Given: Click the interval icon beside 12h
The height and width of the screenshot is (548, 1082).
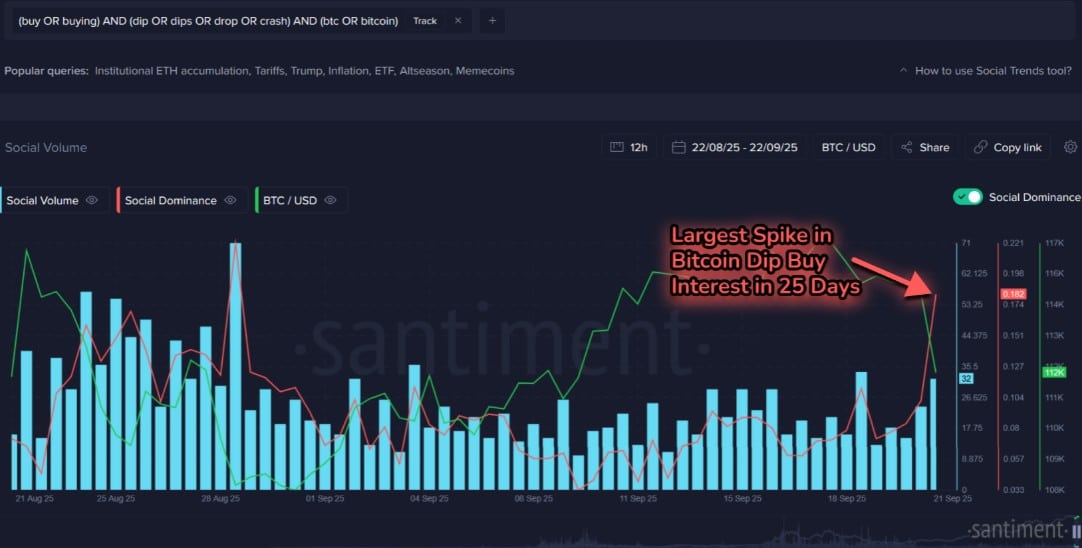Looking at the screenshot, I should (617, 147).
